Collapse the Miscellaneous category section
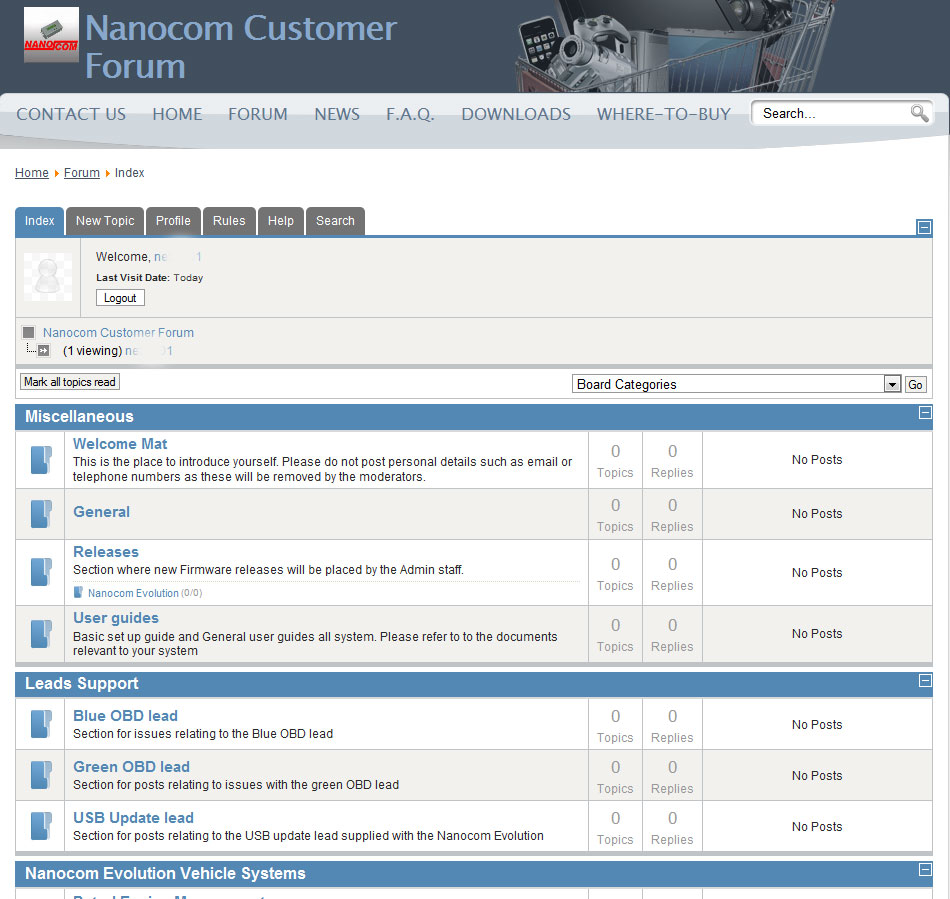 click(x=925, y=413)
